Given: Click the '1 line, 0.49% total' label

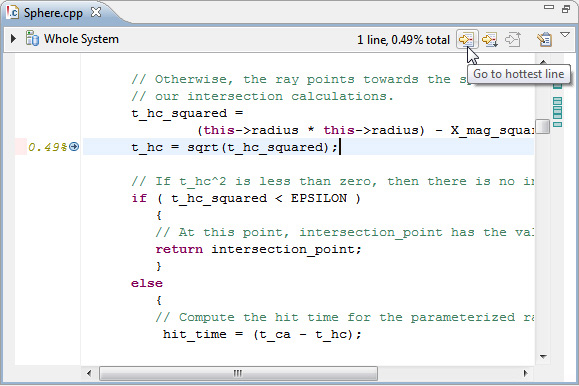Looking at the screenshot, I should coord(403,40).
